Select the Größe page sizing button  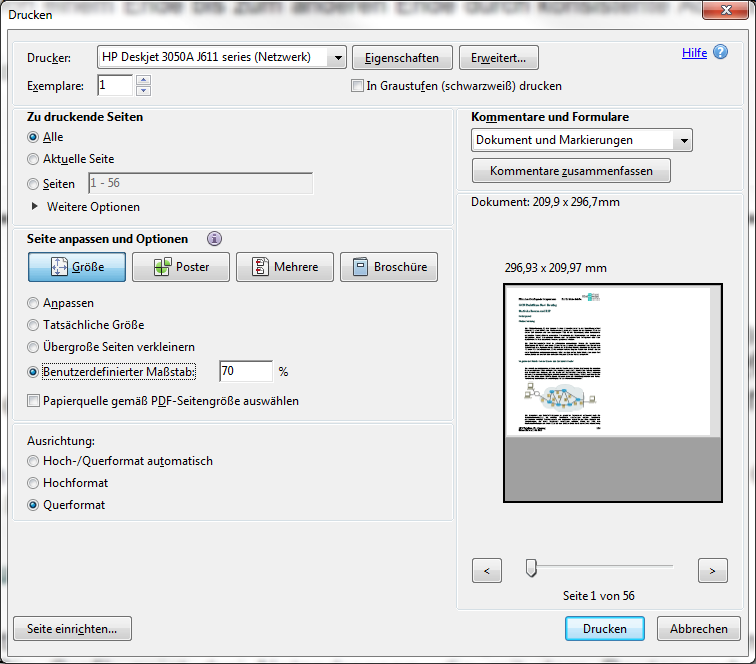tap(77, 267)
